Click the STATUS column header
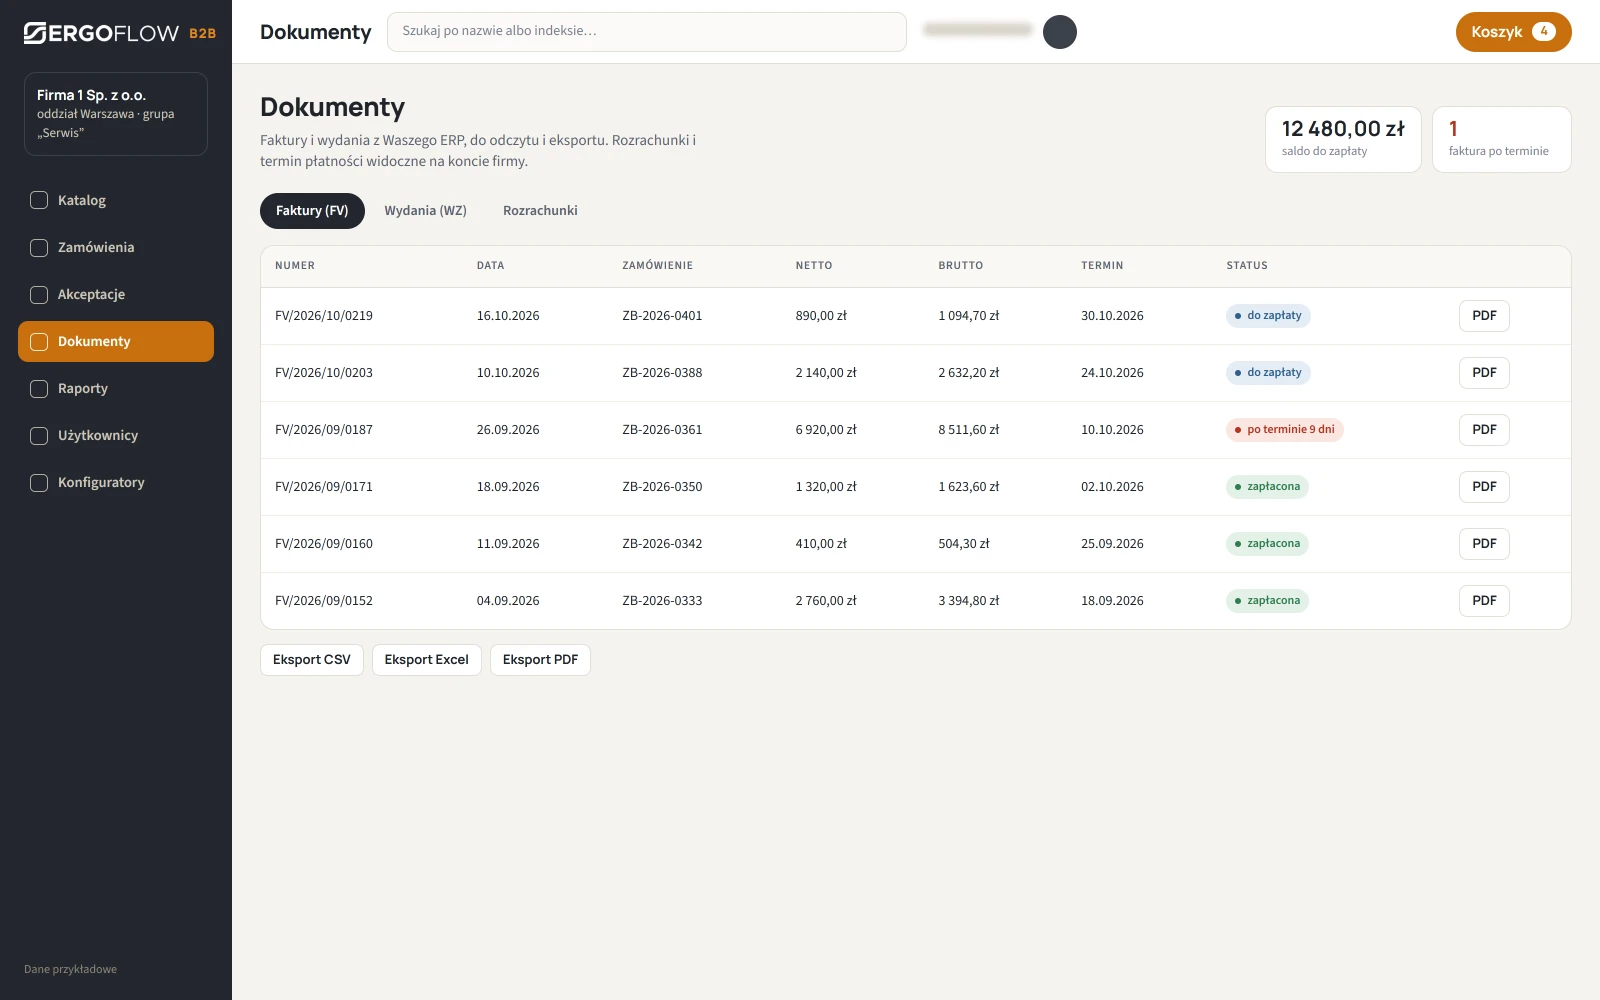Viewport: 1600px width, 1000px height. 1247,266
